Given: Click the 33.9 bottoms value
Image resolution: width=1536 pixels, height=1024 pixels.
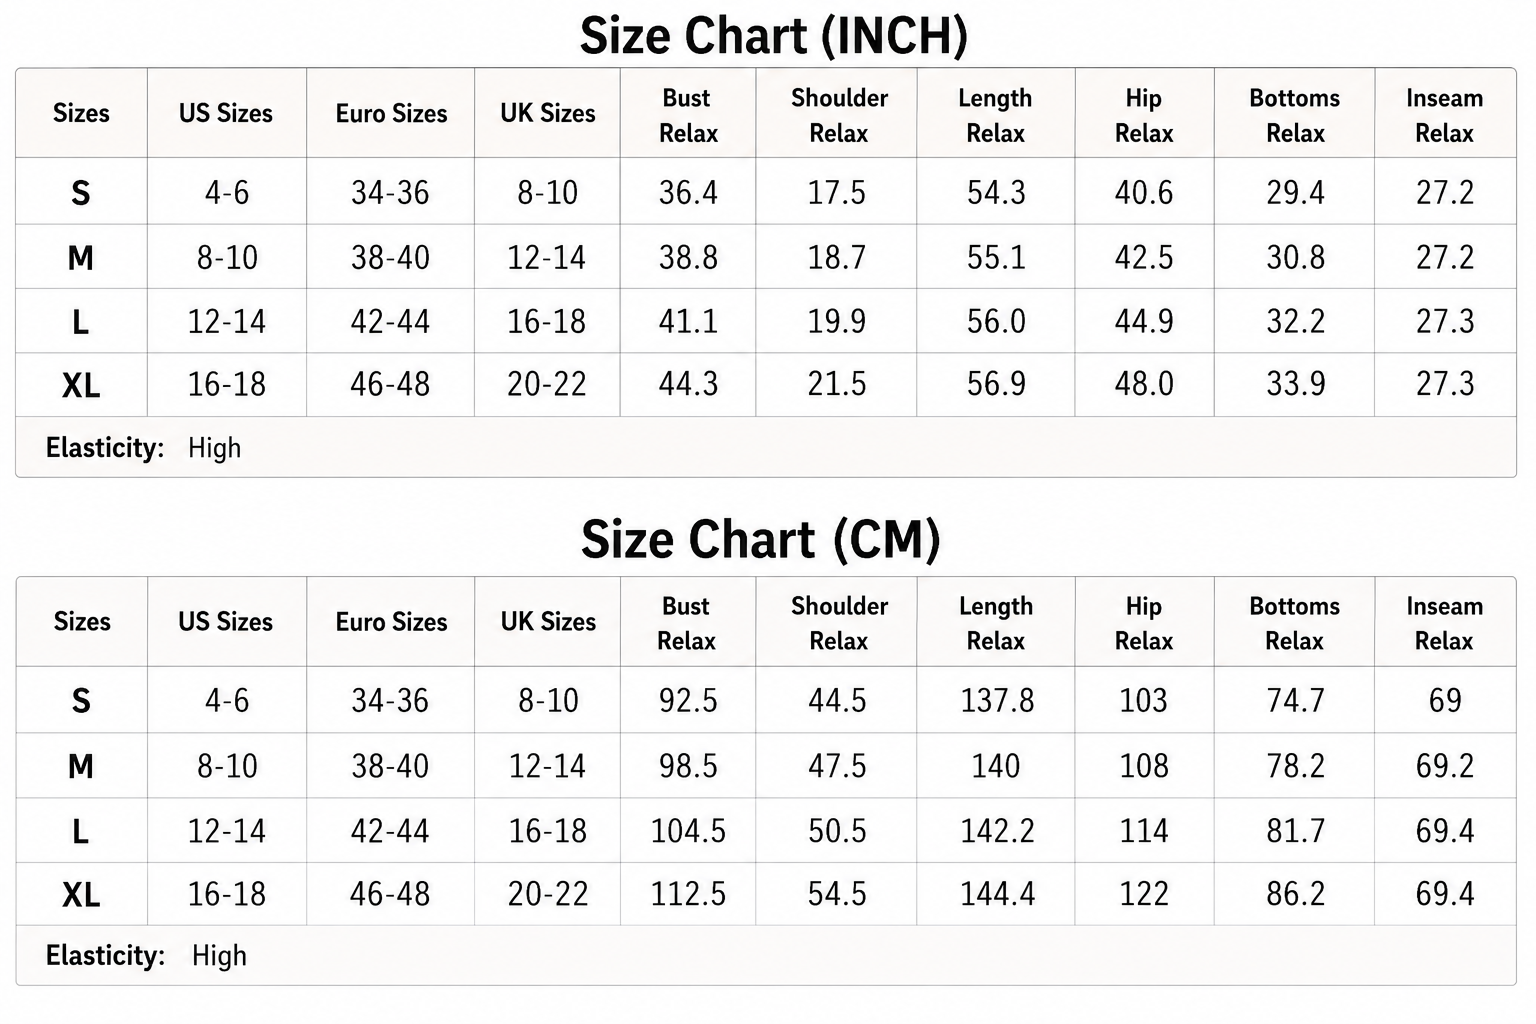Looking at the screenshot, I should coord(1295,384).
